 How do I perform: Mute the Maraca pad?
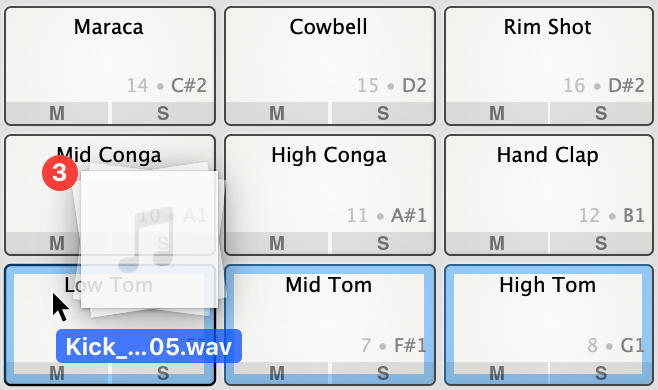pos(57,113)
